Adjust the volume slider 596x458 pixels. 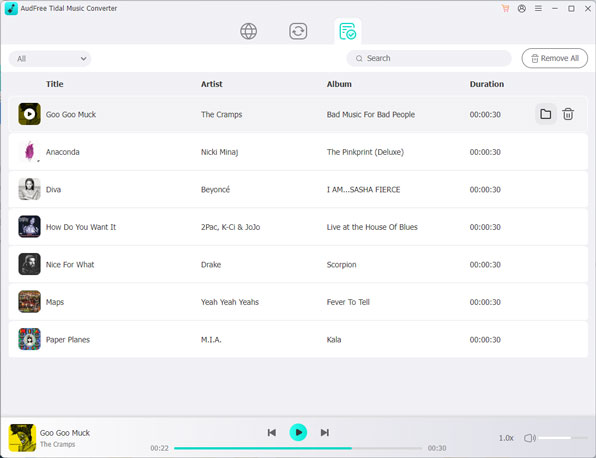[x=563, y=438]
